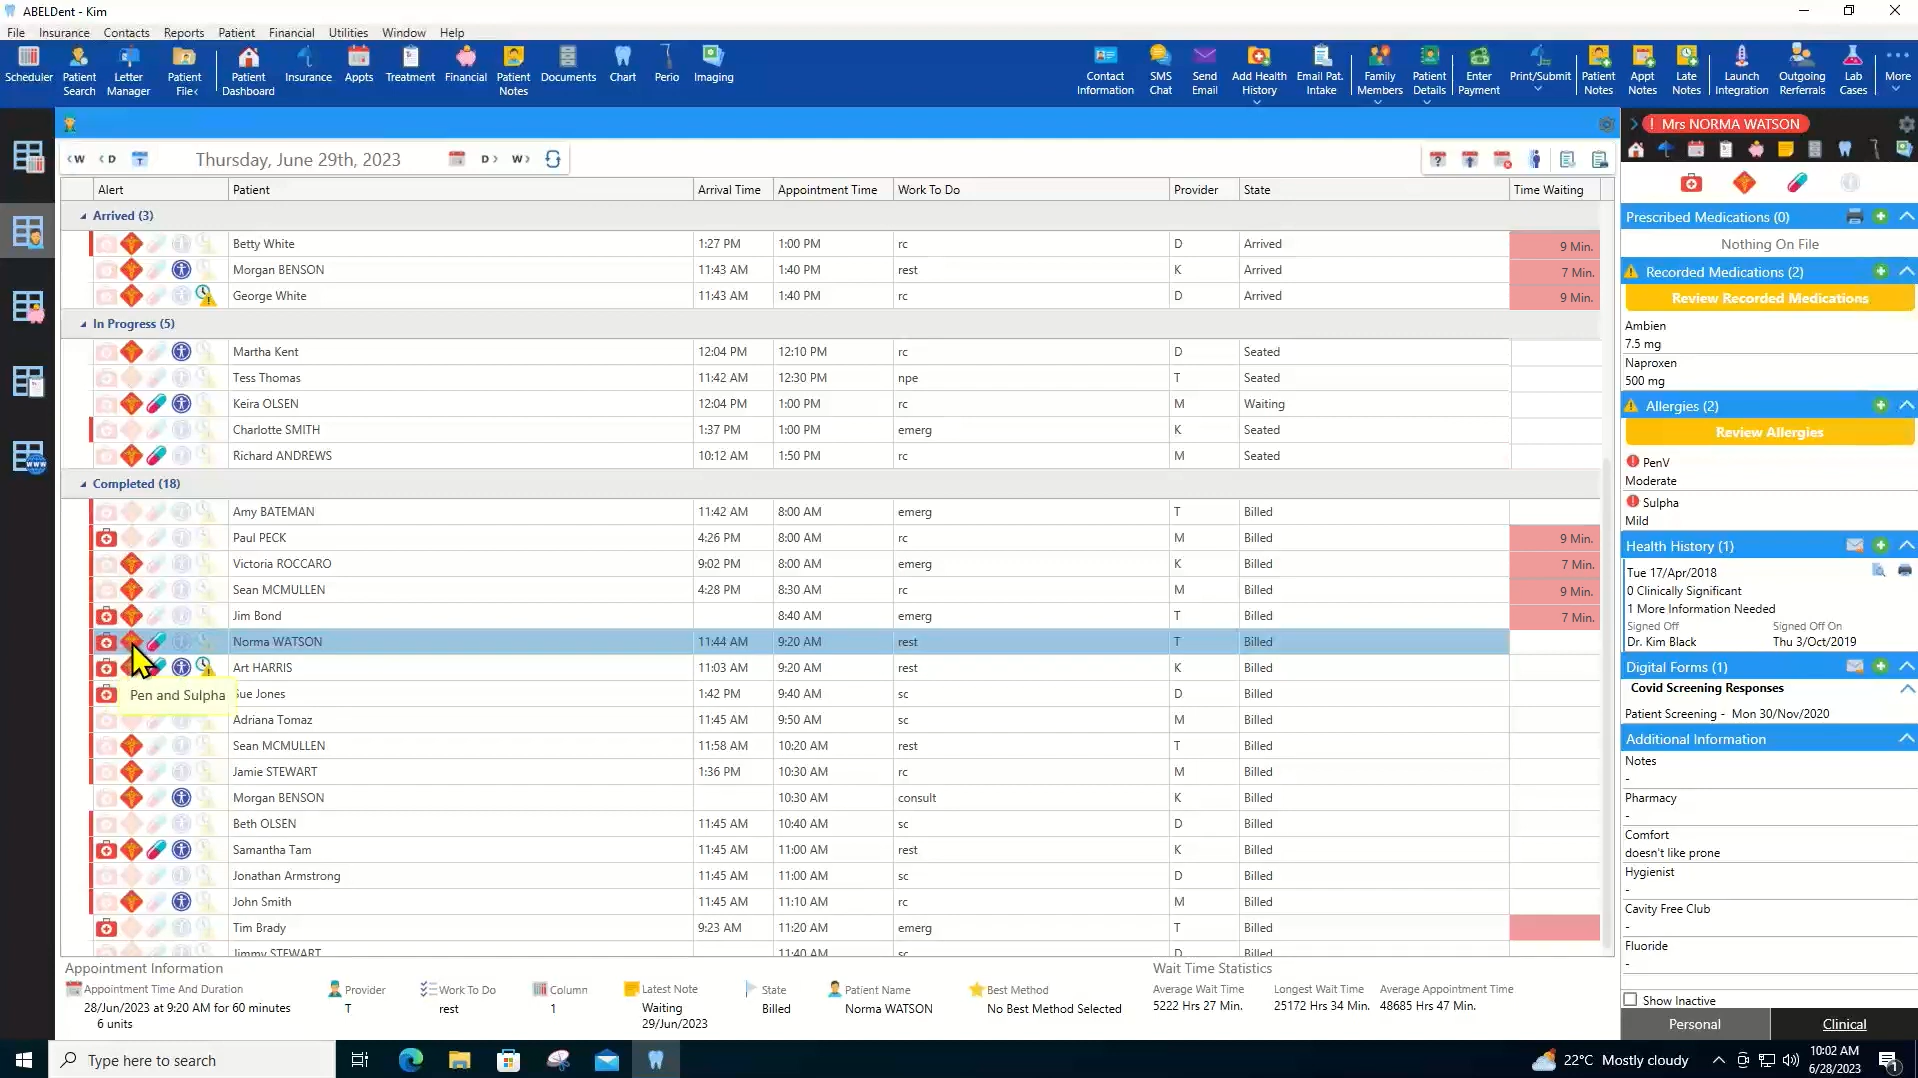
Task: Toggle the Show Inactive checkbox
Action: coord(1631,1000)
